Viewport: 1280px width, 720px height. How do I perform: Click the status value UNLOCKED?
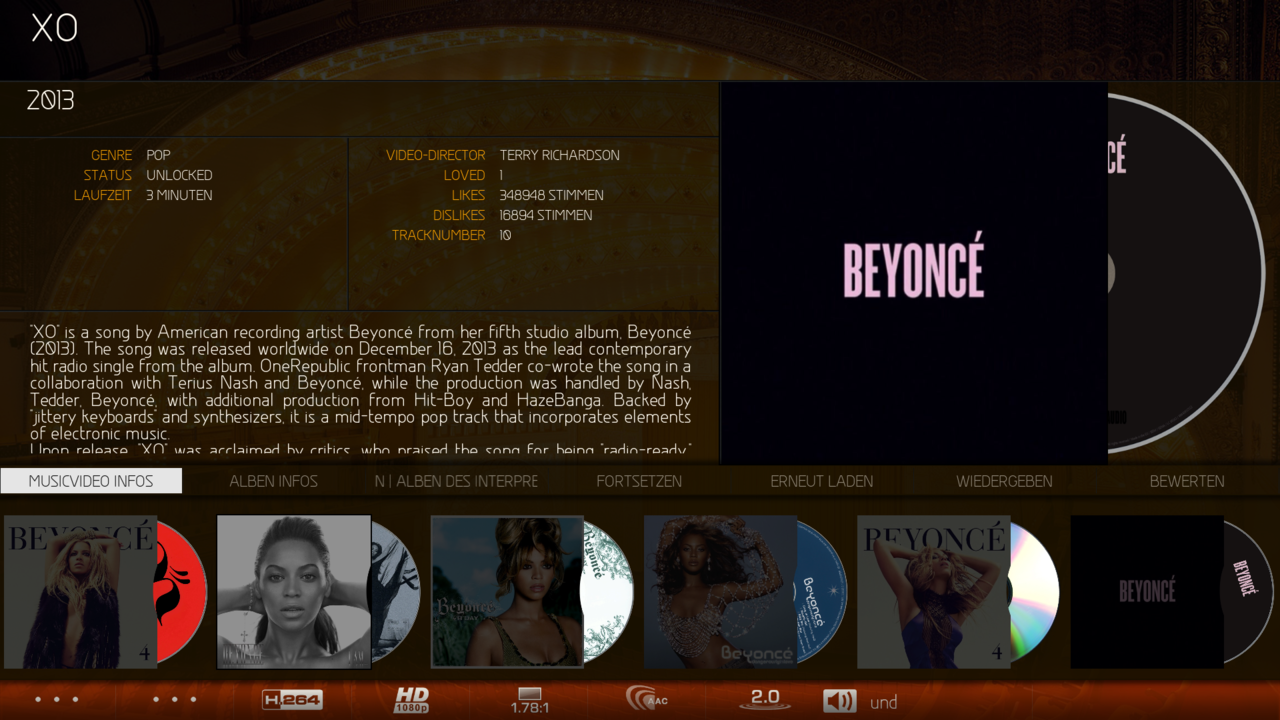(x=179, y=175)
